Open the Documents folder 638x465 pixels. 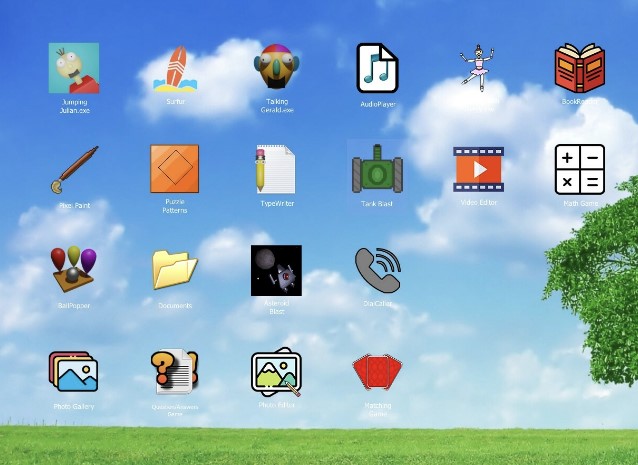click(175, 270)
